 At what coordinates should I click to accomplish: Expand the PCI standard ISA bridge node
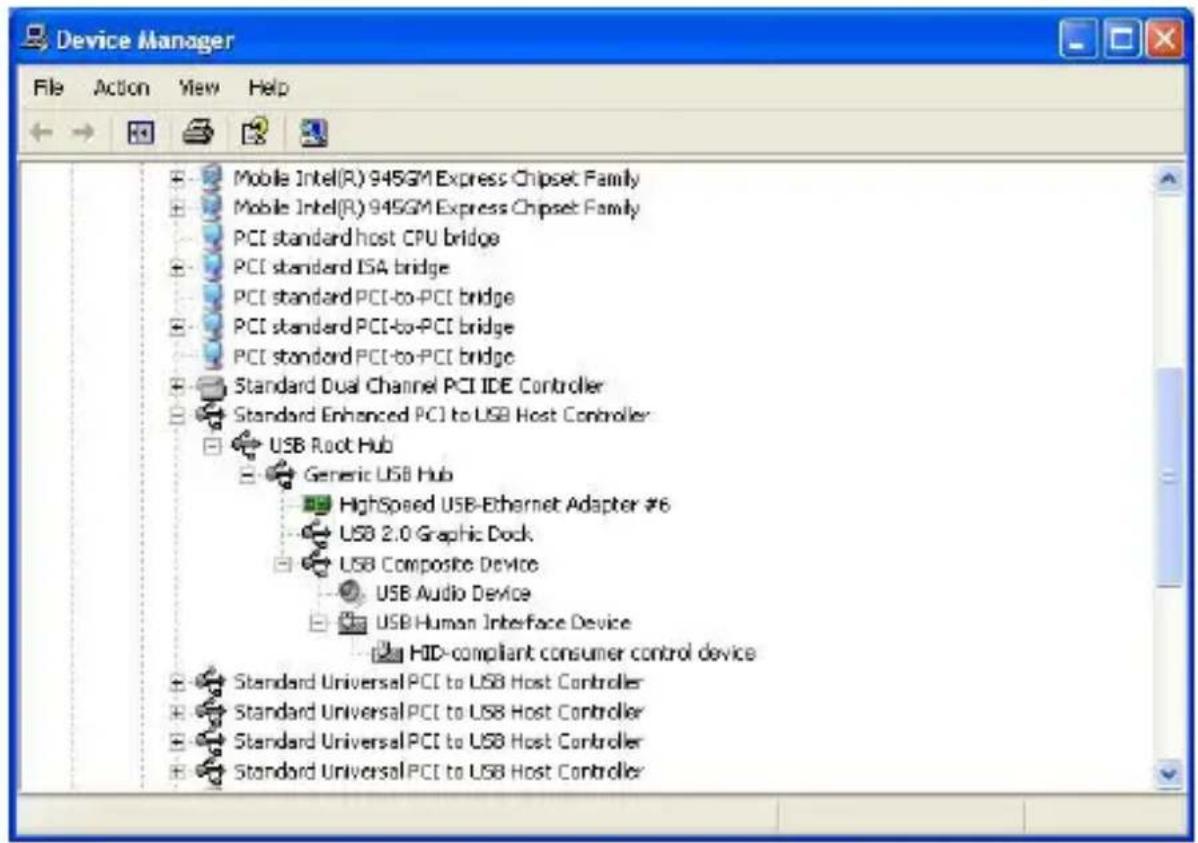177,268
